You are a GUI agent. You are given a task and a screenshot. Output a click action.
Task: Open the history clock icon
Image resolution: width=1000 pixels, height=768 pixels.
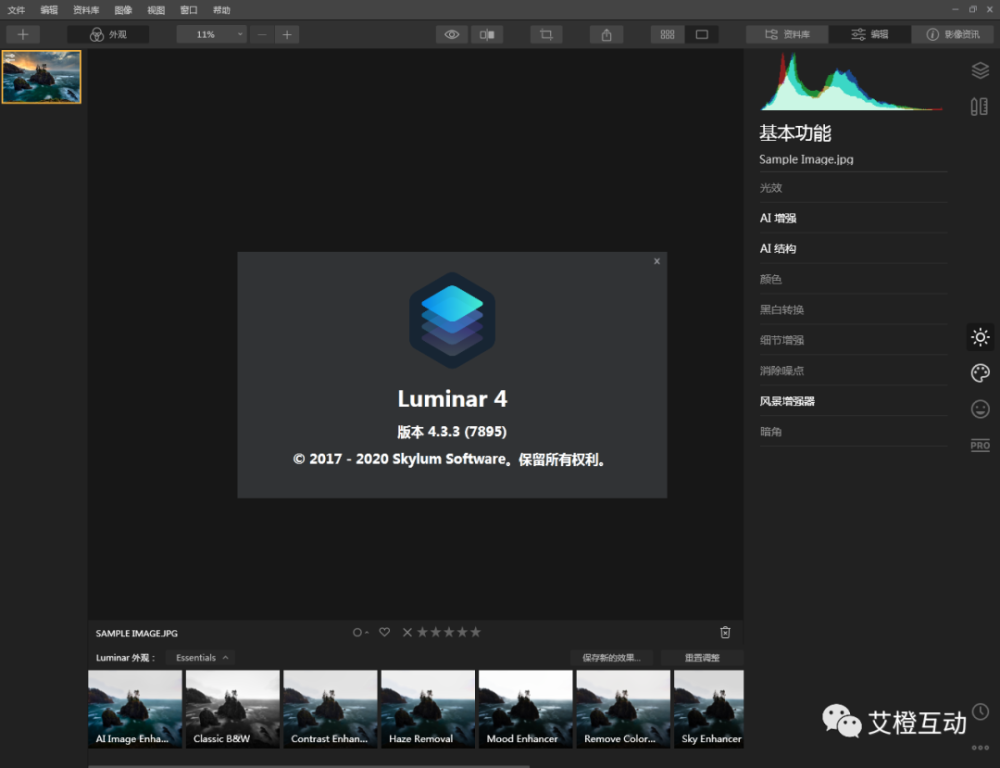[x=980, y=711]
